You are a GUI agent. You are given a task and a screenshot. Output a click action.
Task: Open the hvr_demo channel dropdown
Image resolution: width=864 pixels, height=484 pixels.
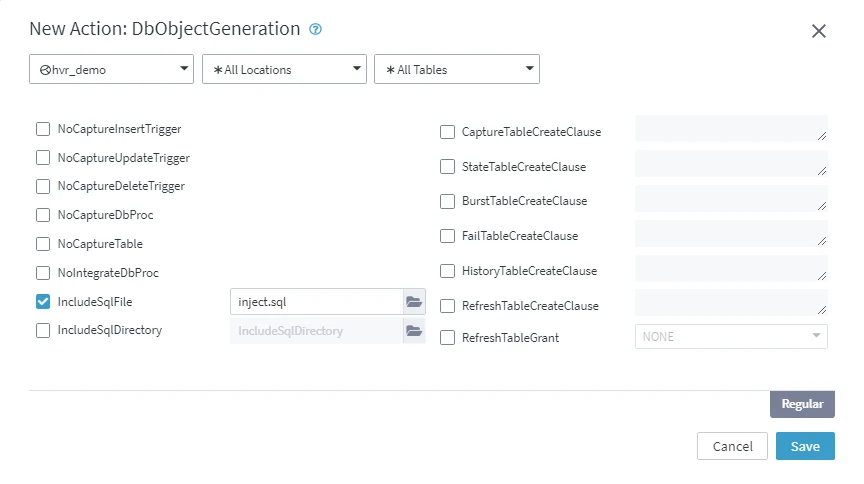coord(111,69)
